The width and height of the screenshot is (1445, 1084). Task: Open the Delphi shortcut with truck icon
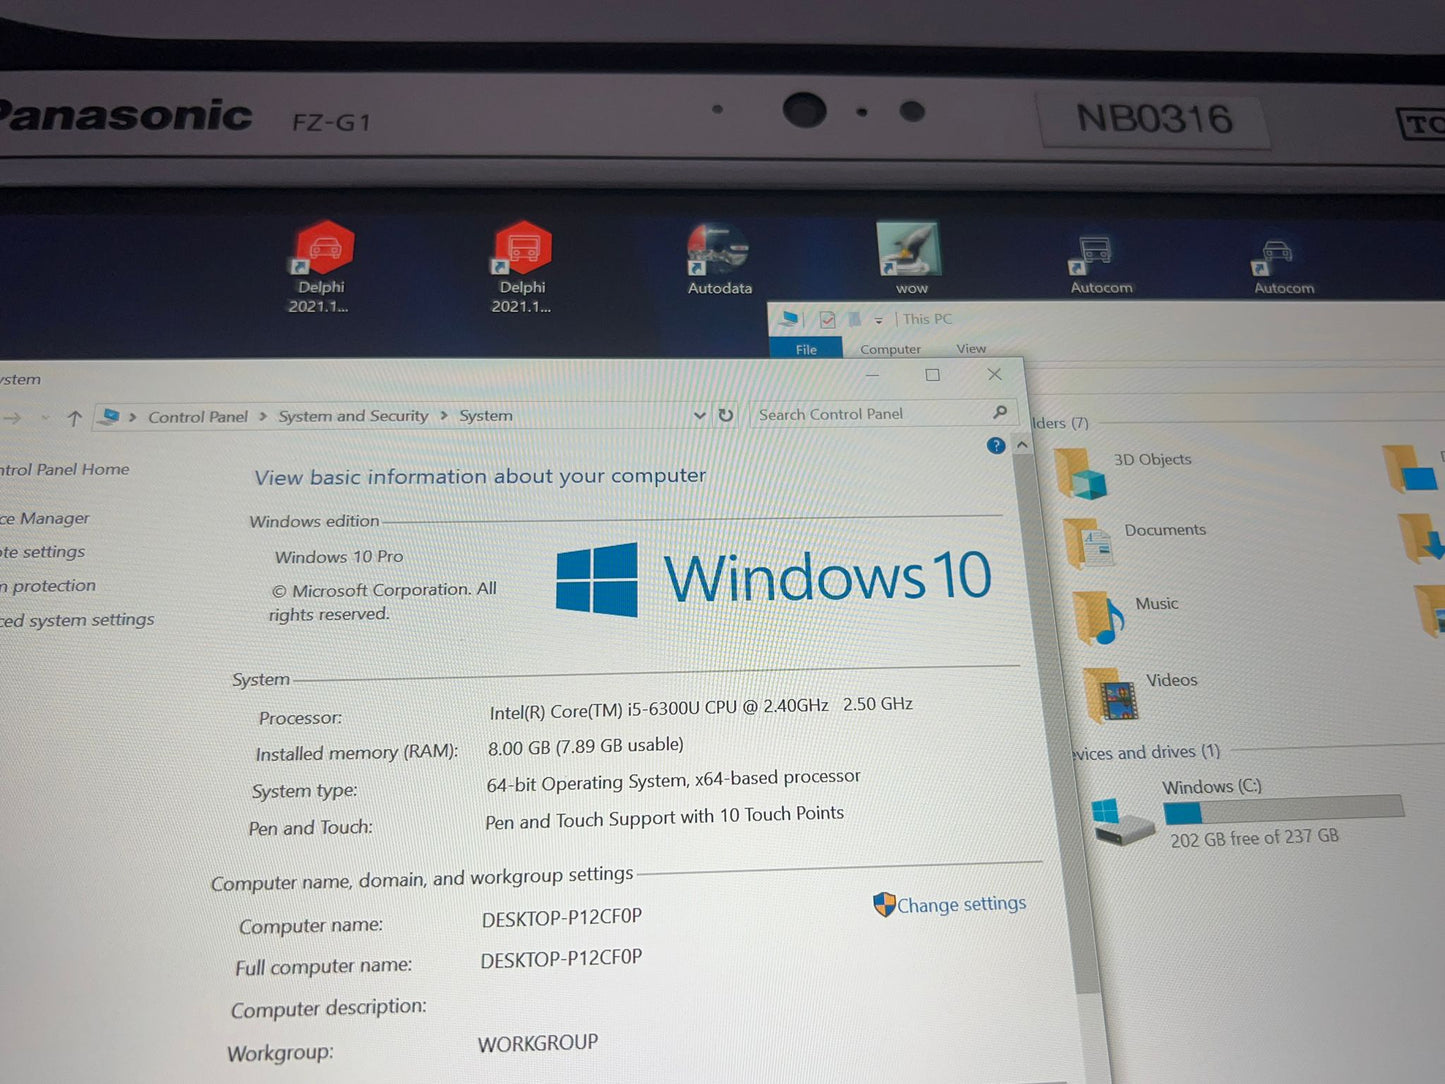pos(522,250)
